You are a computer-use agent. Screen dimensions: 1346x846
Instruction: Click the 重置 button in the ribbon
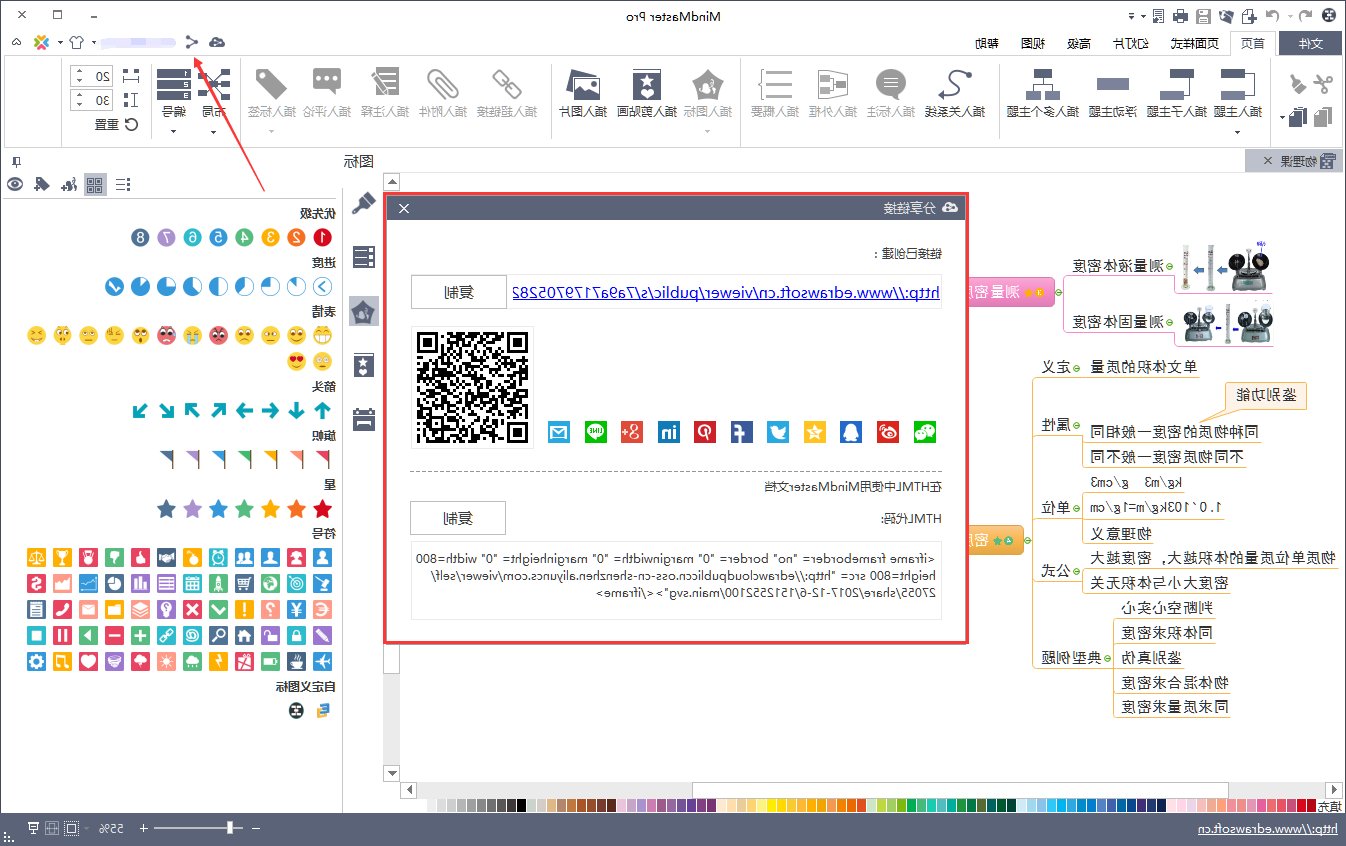point(115,124)
